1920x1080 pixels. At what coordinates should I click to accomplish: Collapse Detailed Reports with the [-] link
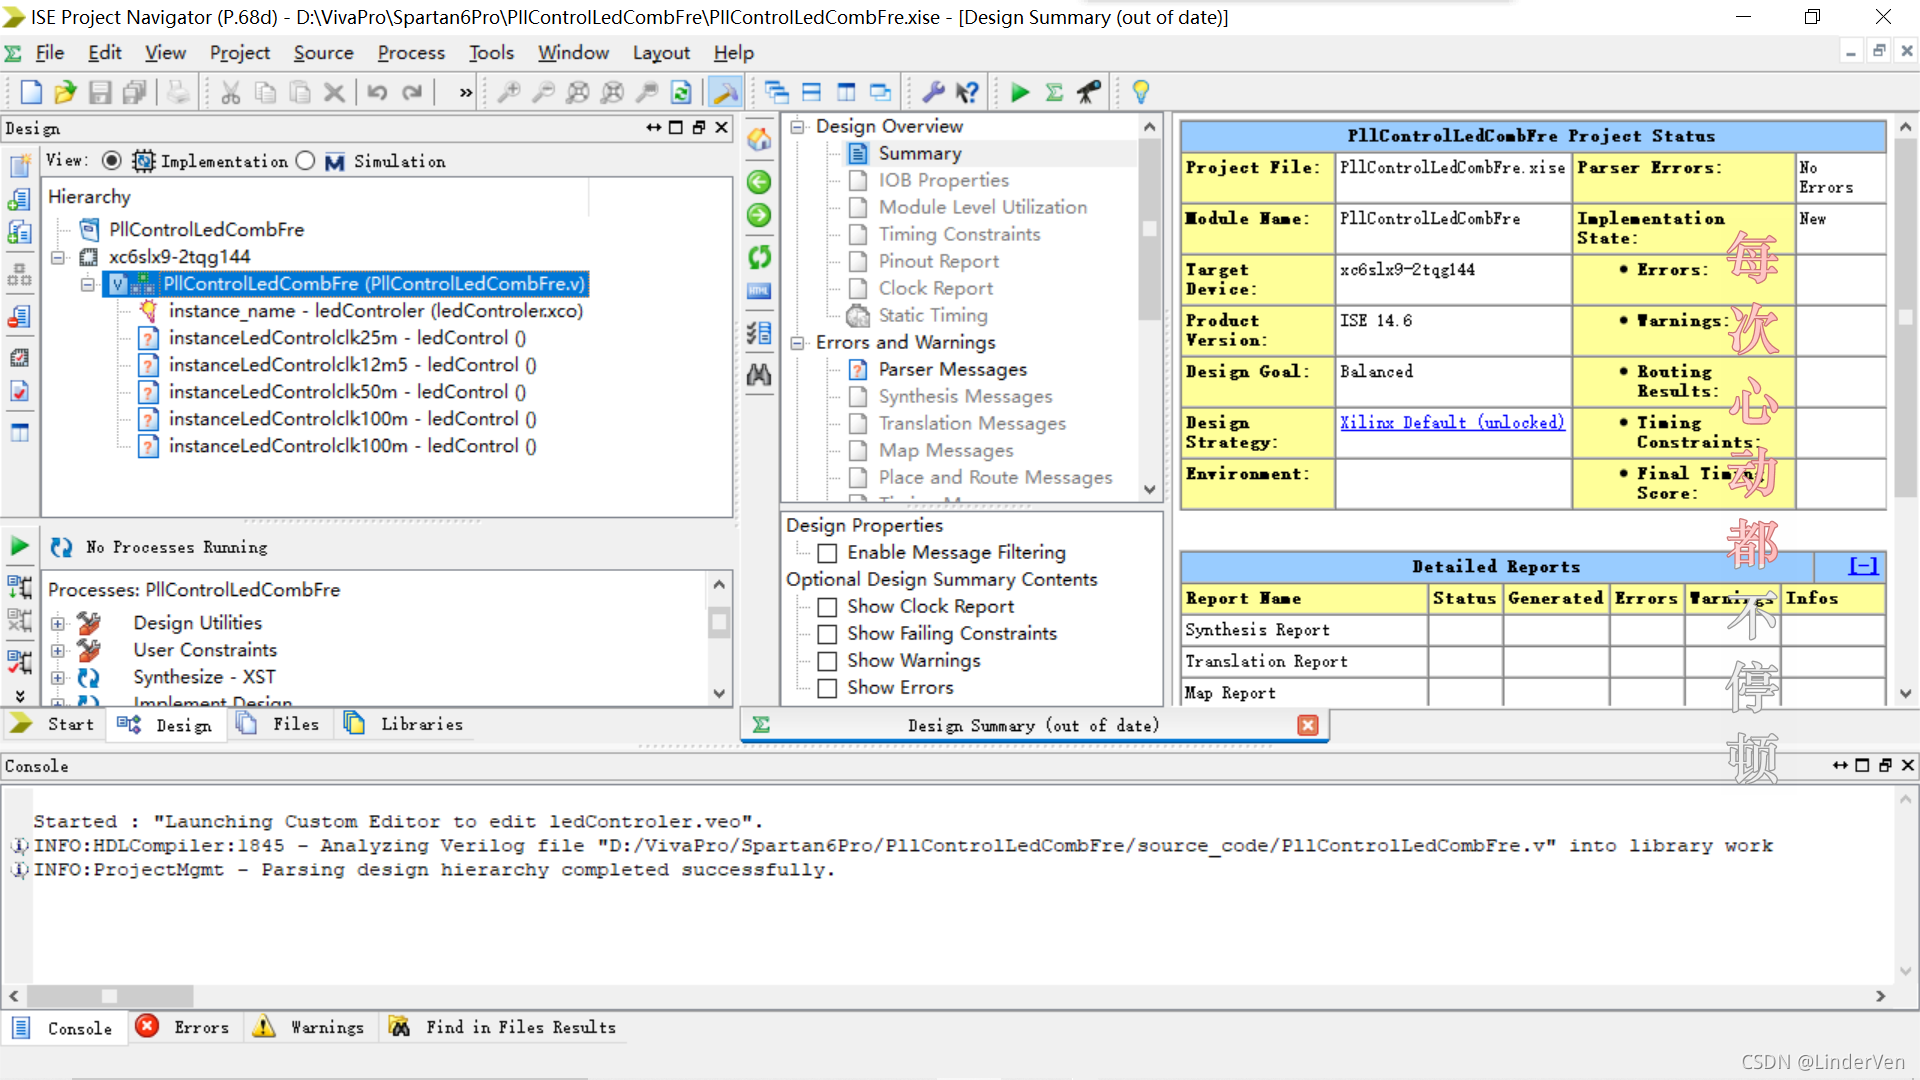[1863, 567]
